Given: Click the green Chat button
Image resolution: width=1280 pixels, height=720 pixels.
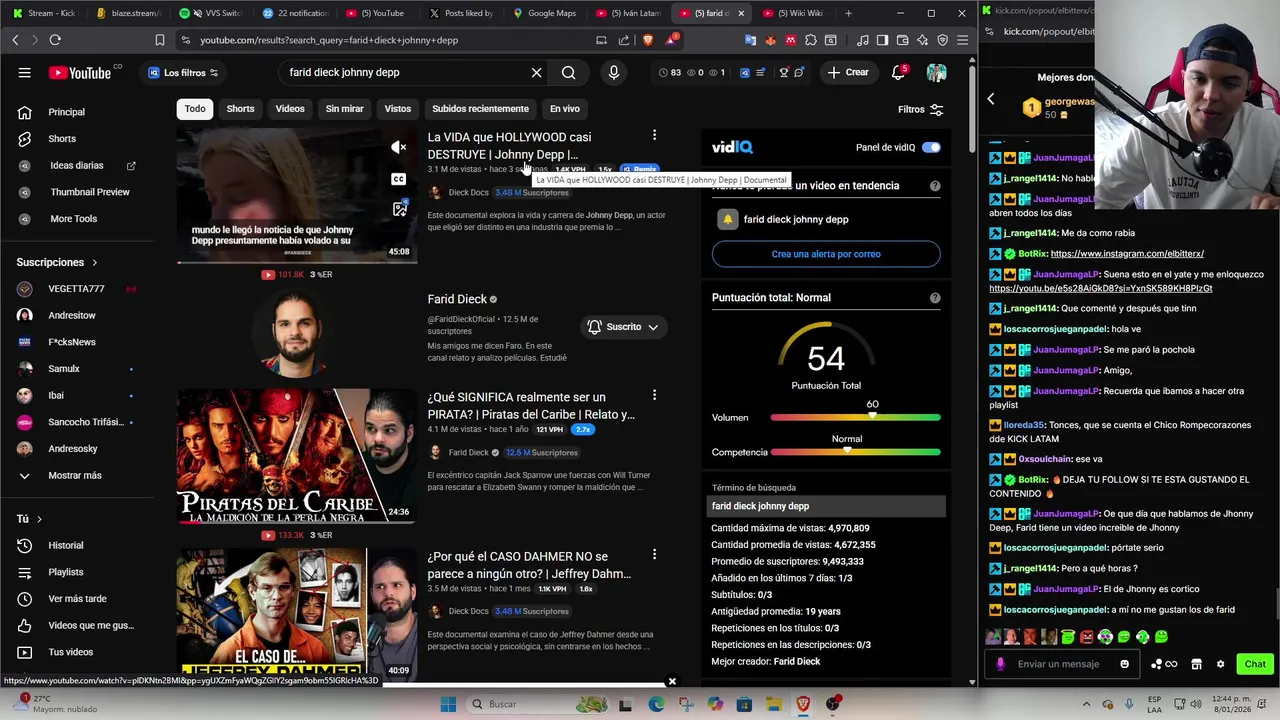Looking at the screenshot, I should tap(1255, 664).
